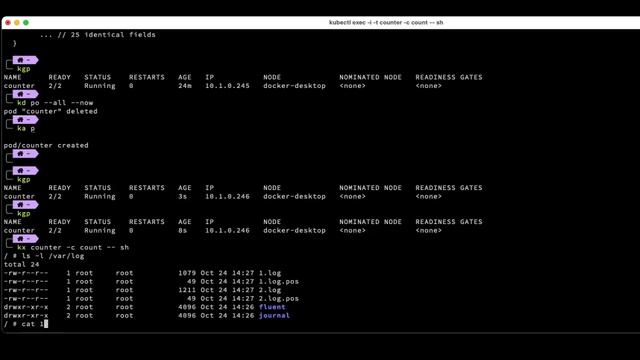Click the age value '24m'
This screenshot has height=360, width=640.
point(185,86)
